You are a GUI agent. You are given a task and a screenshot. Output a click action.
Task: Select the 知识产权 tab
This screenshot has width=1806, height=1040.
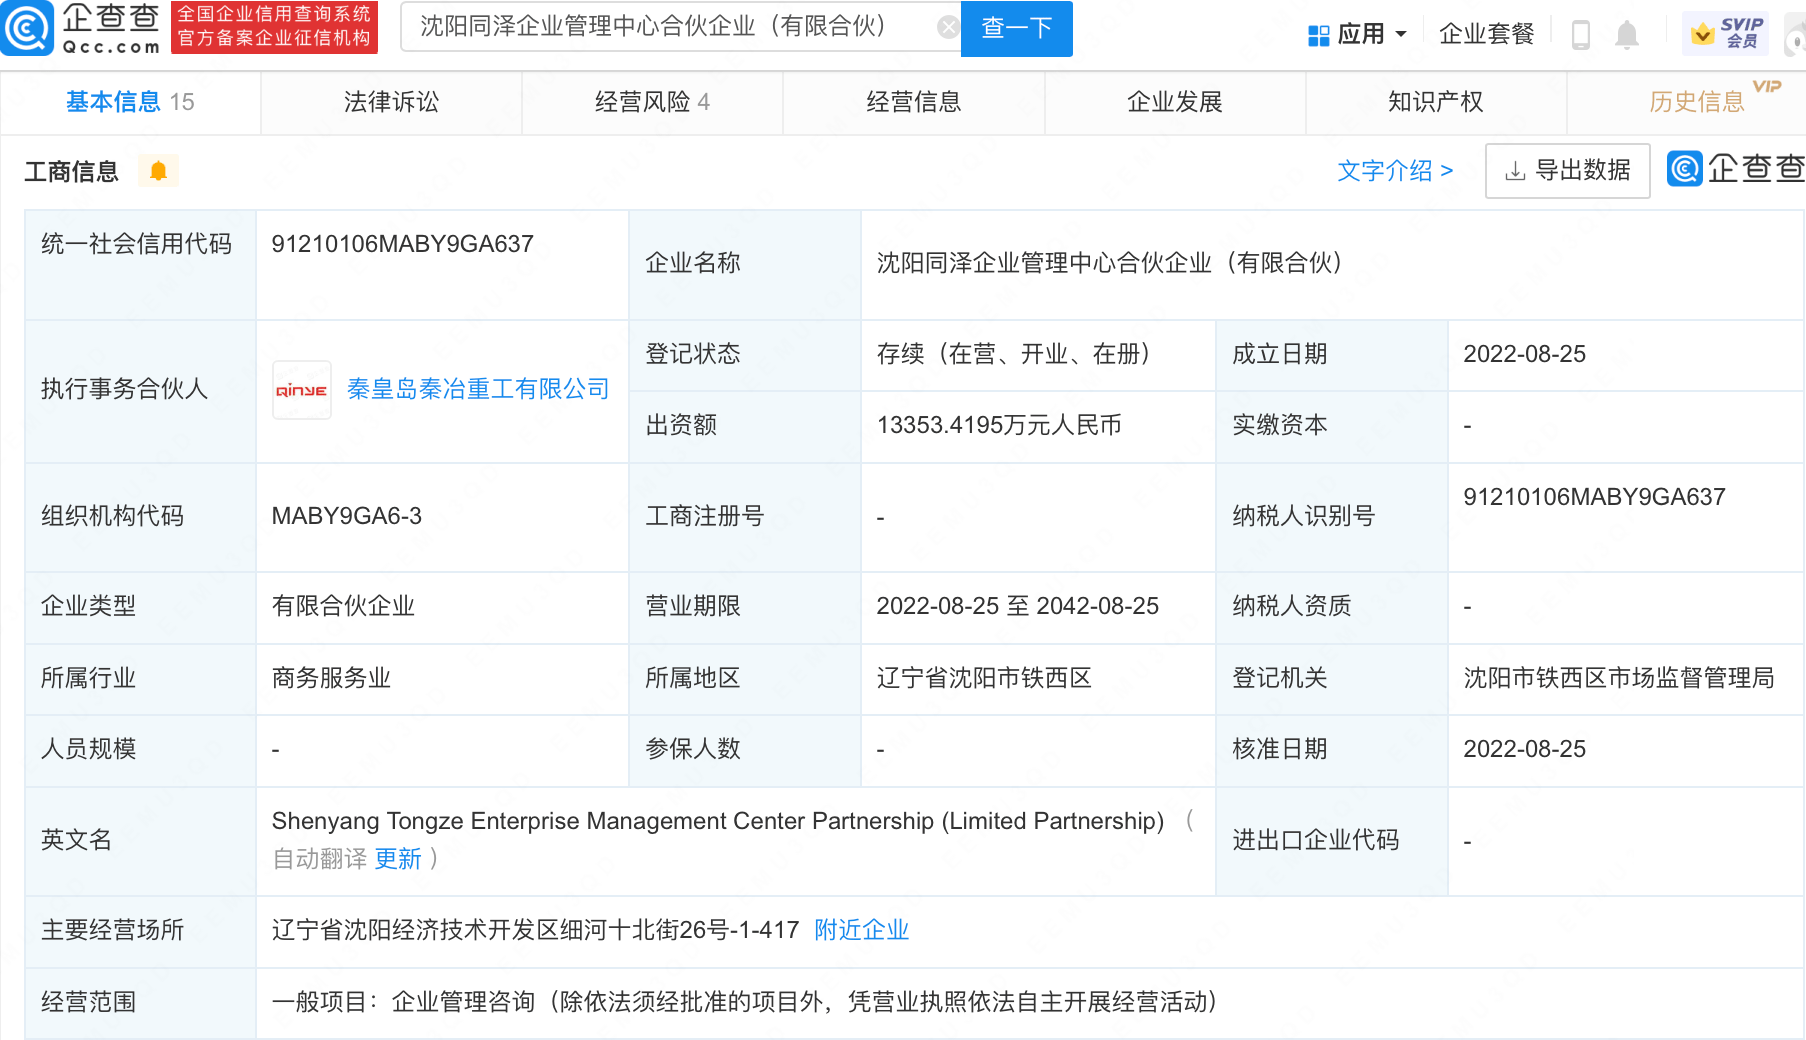[1435, 102]
